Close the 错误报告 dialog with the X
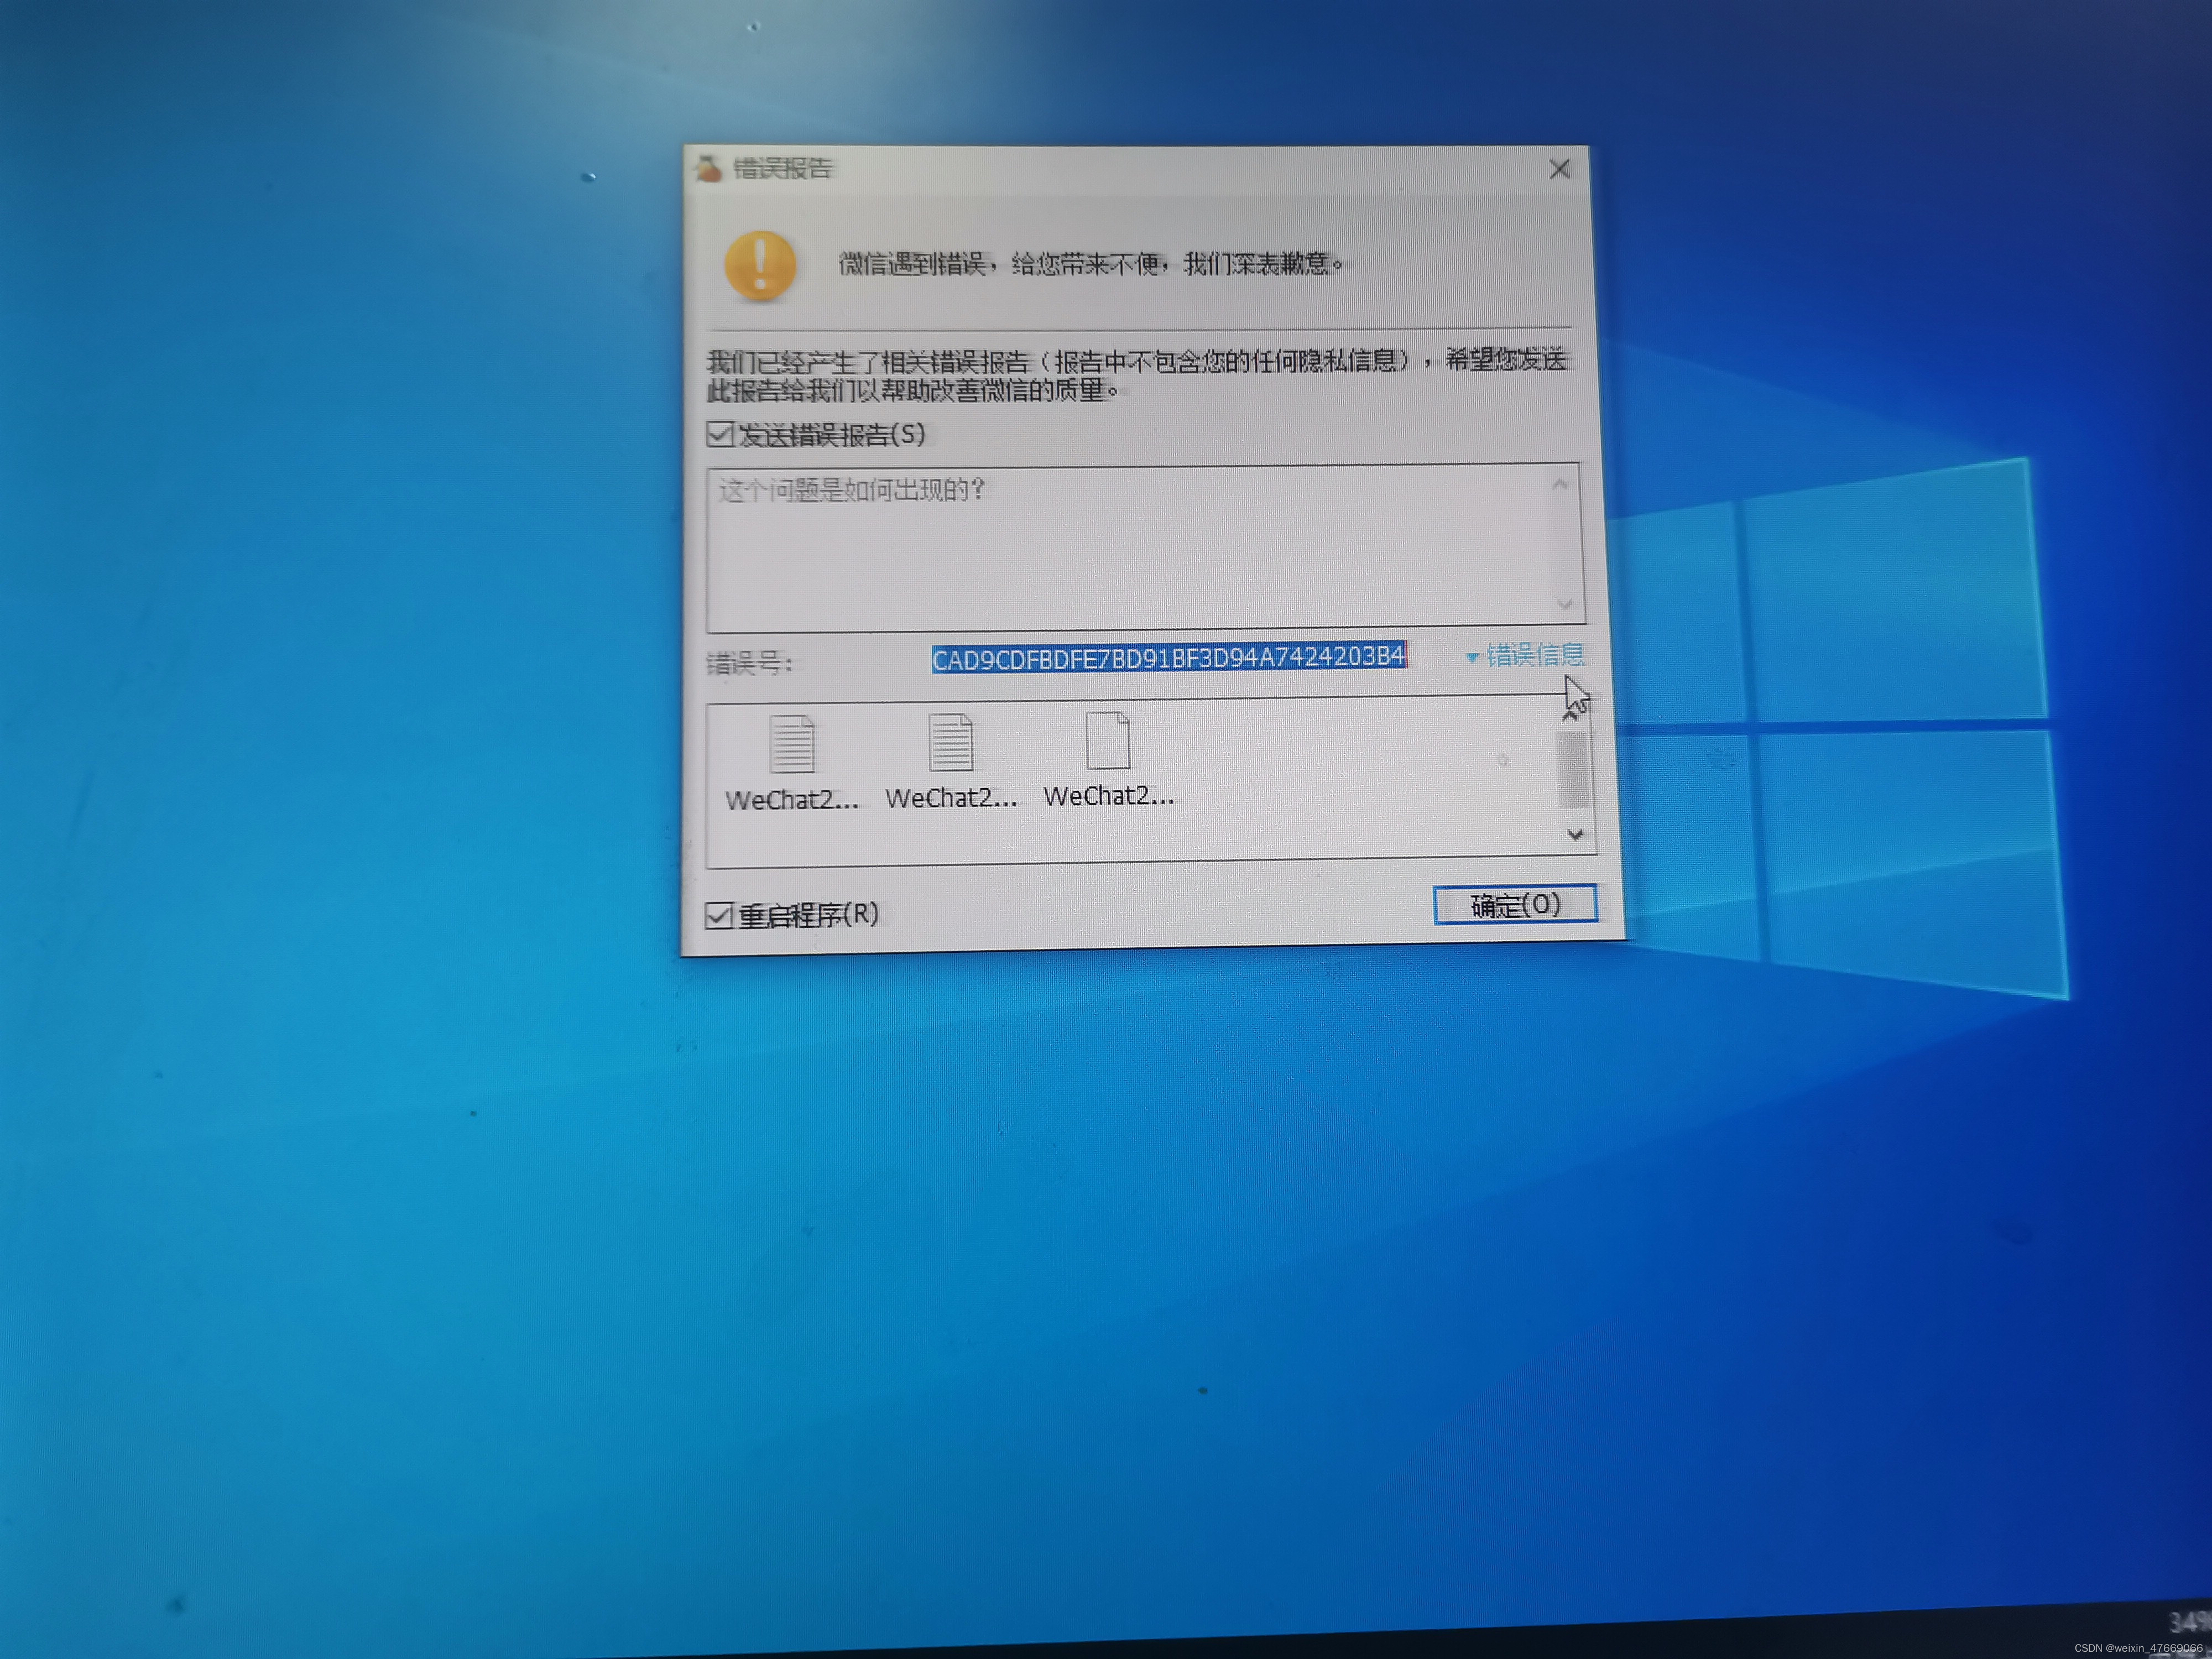Image resolution: width=2212 pixels, height=1659 pixels. 1559,169
